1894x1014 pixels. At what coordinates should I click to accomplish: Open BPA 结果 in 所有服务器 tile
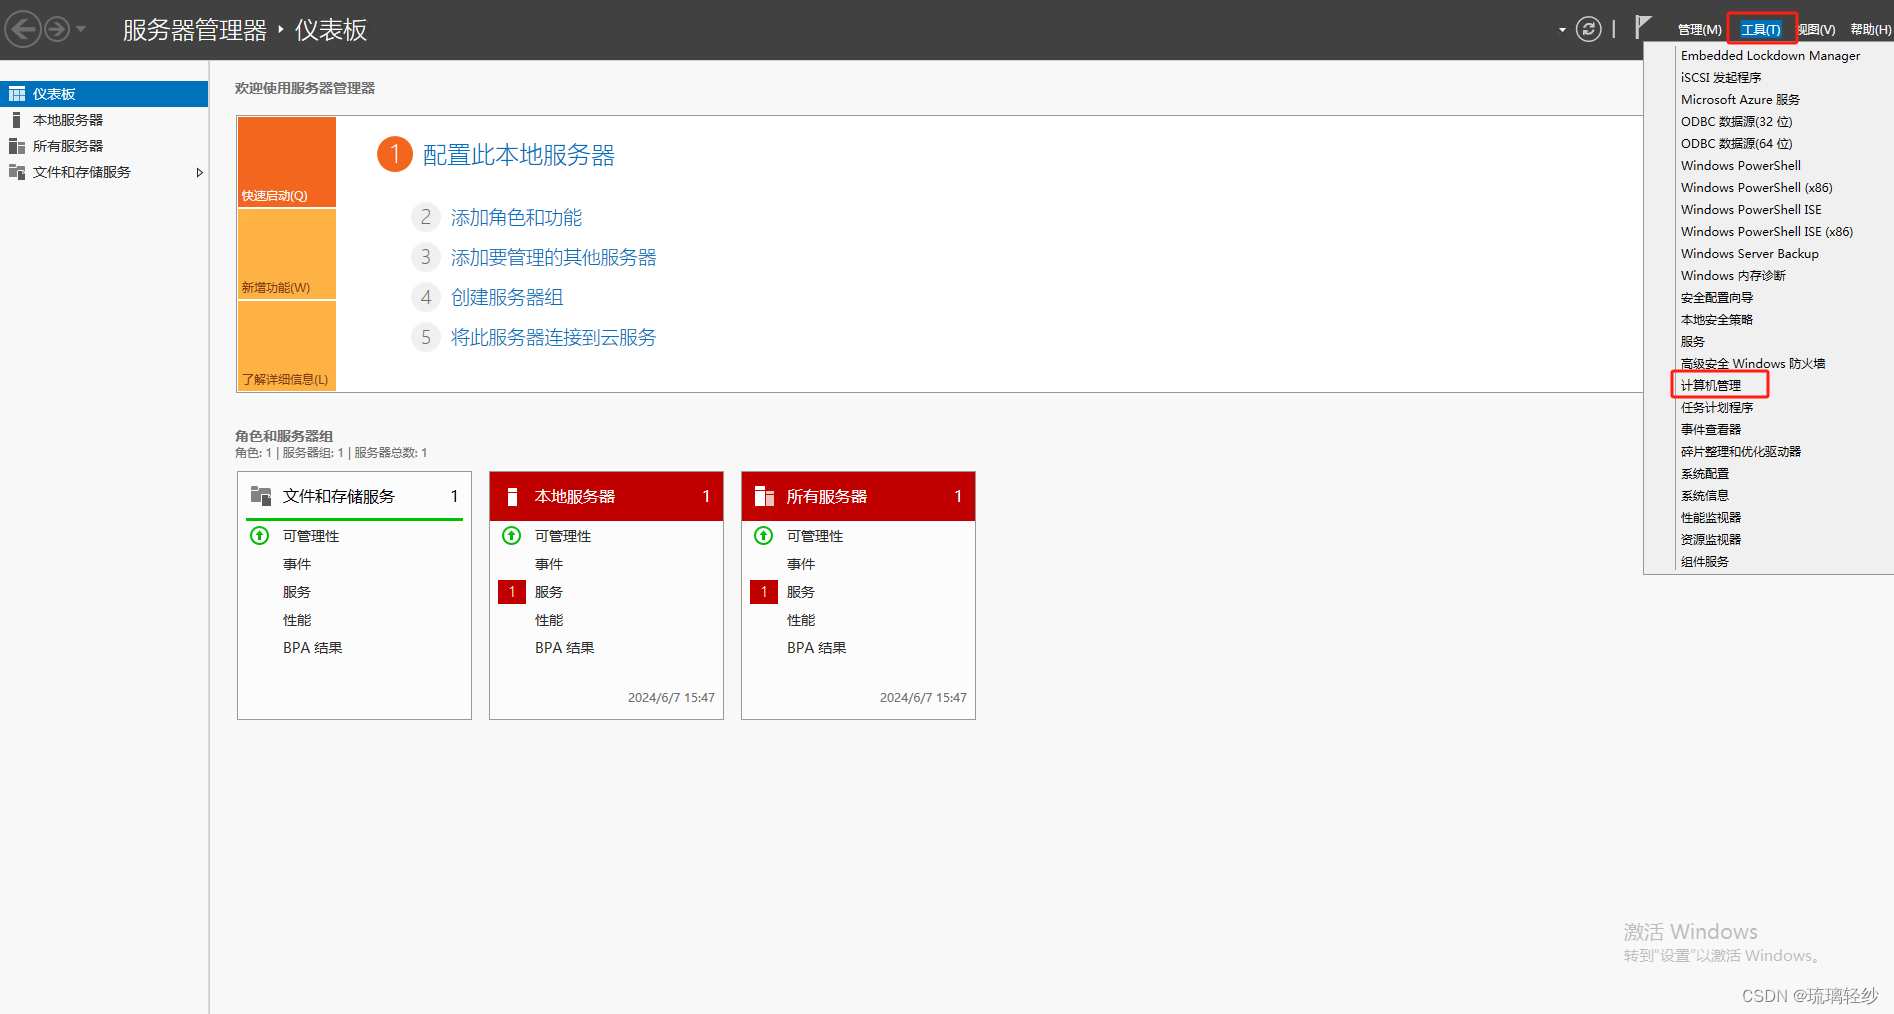[816, 648]
